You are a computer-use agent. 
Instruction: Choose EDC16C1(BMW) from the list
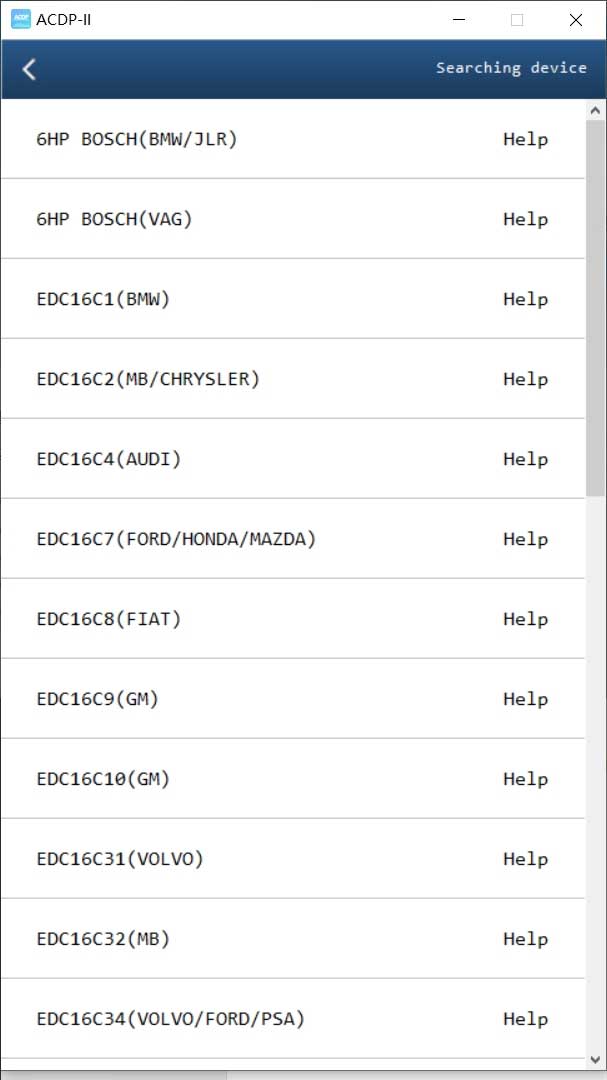click(103, 299)
